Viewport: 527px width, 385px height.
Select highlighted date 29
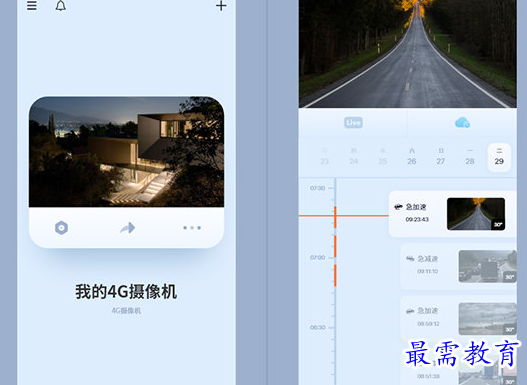point(499,157)
